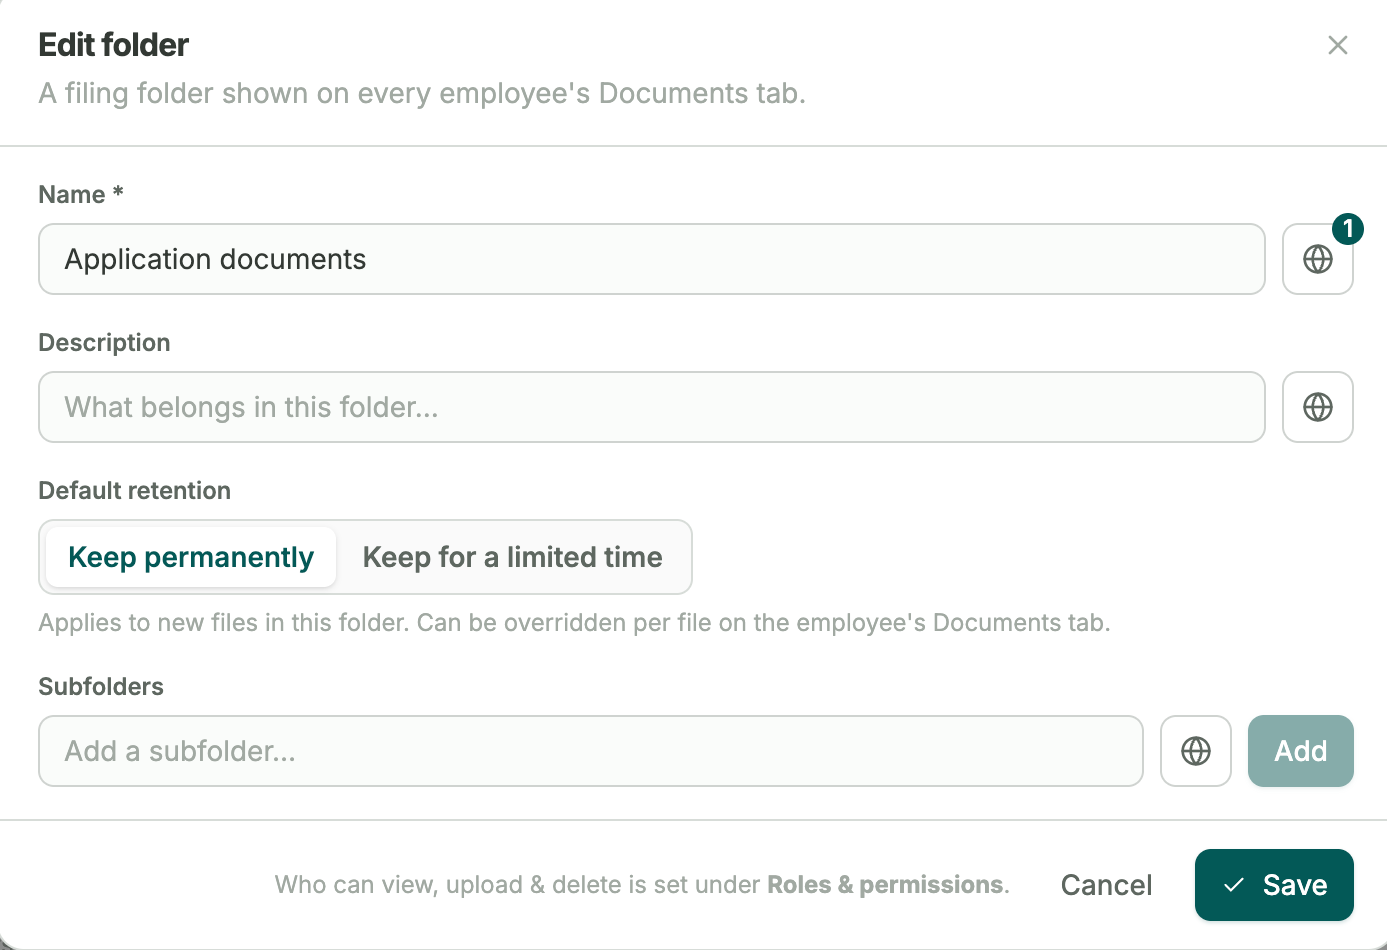This screenshot has width=1387, height=950.
Task: Save the folder changes
Action: pyautogui.click(x=1274, y=885)
